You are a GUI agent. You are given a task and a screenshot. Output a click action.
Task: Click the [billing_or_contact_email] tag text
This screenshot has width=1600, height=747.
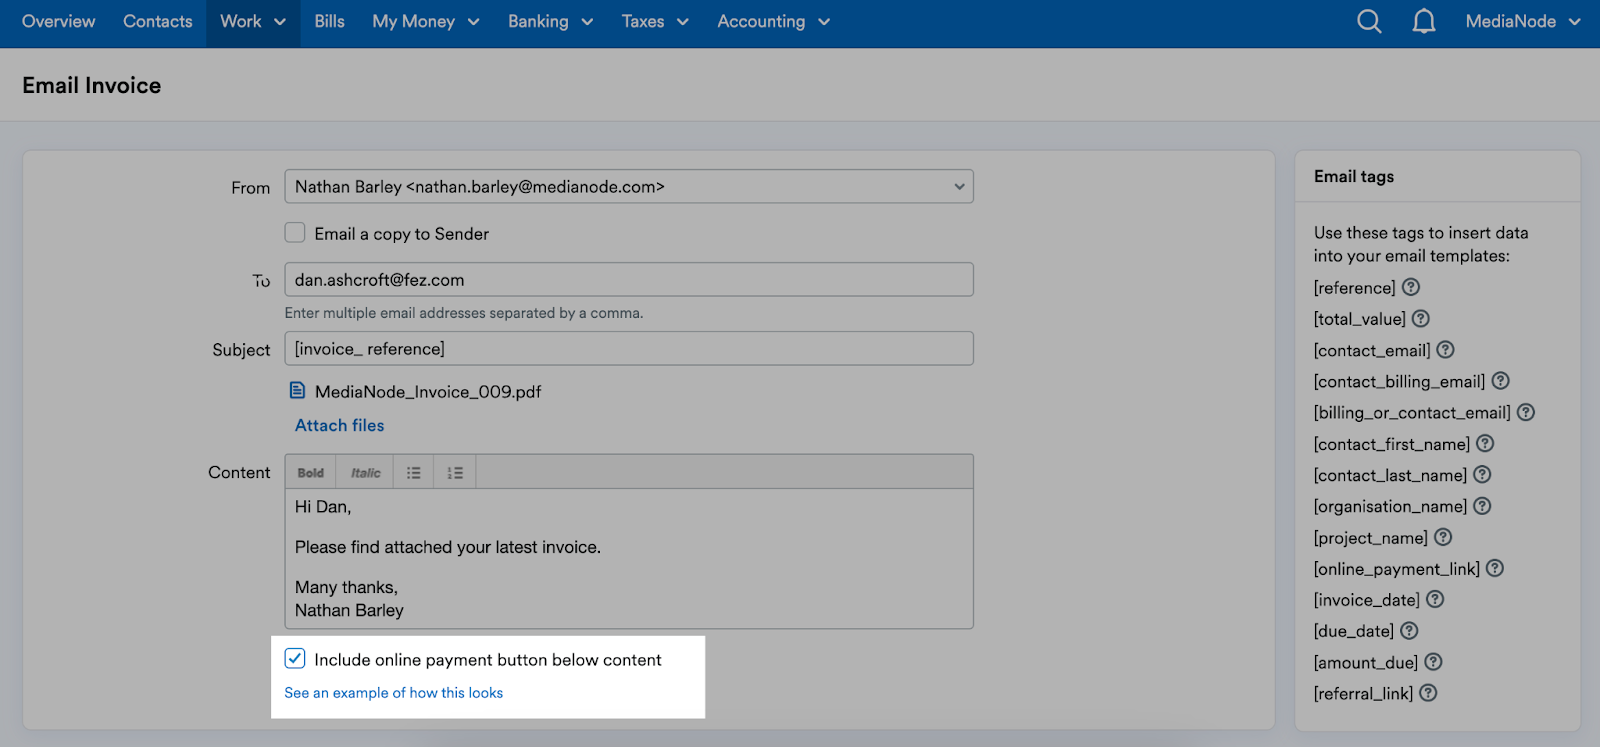[x=1412, y=413]
